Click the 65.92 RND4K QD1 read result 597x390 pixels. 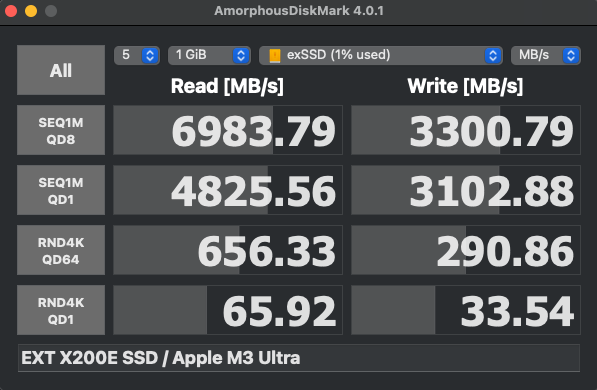(228, 310)
